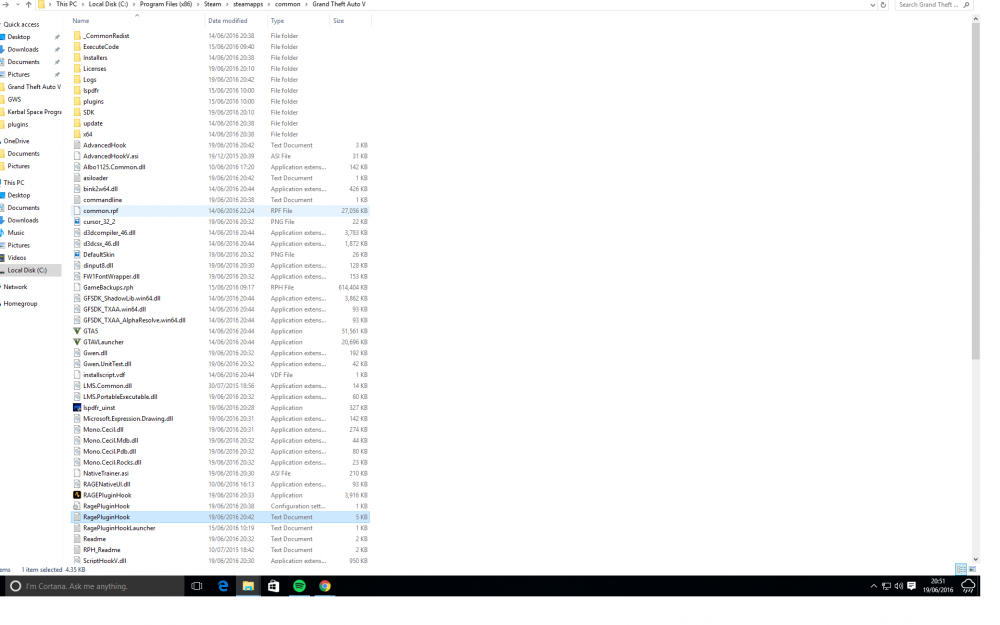Select Homegroup in navigation pane
The width and height of the screenshot is (1000, 625).
(x=20, y=304)
